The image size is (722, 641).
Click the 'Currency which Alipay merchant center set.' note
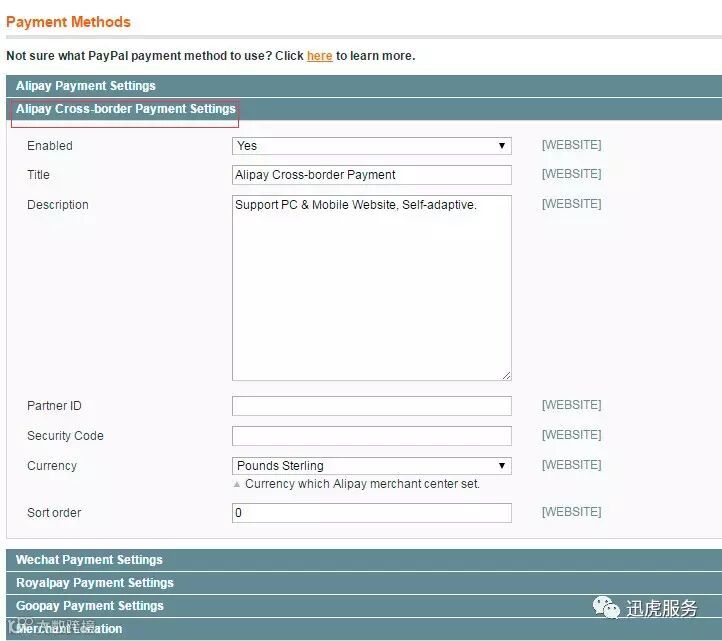click(x=362, y=484)
